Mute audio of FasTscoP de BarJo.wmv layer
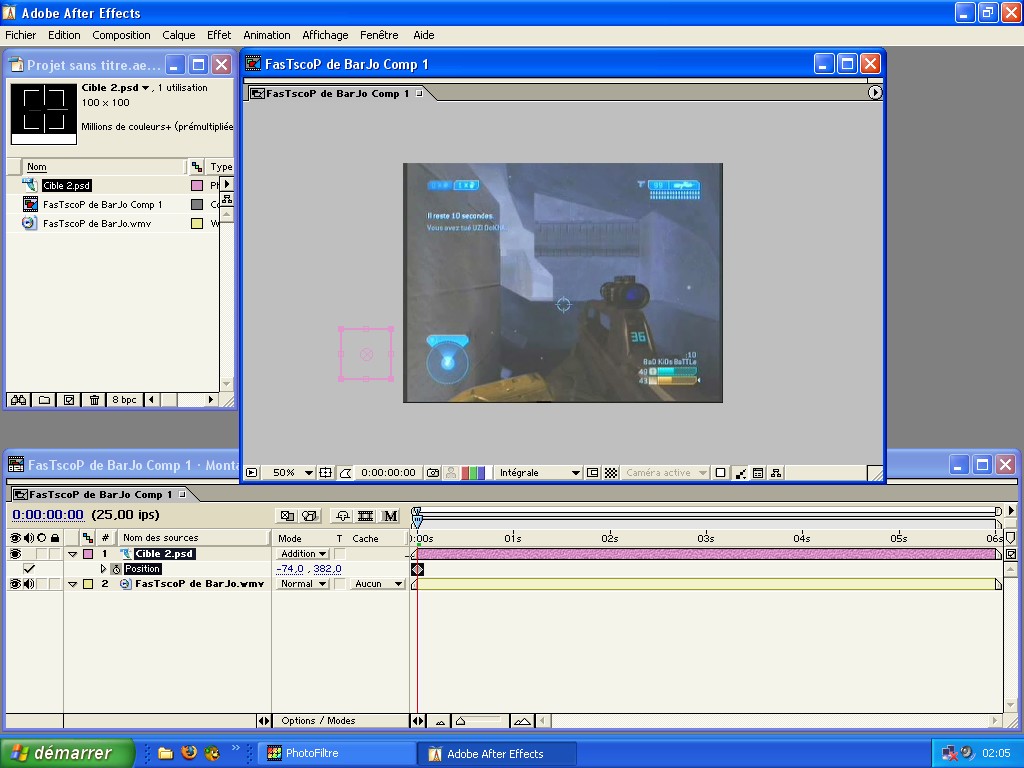This screenshot has width=1024, height=768. (29, 584)
